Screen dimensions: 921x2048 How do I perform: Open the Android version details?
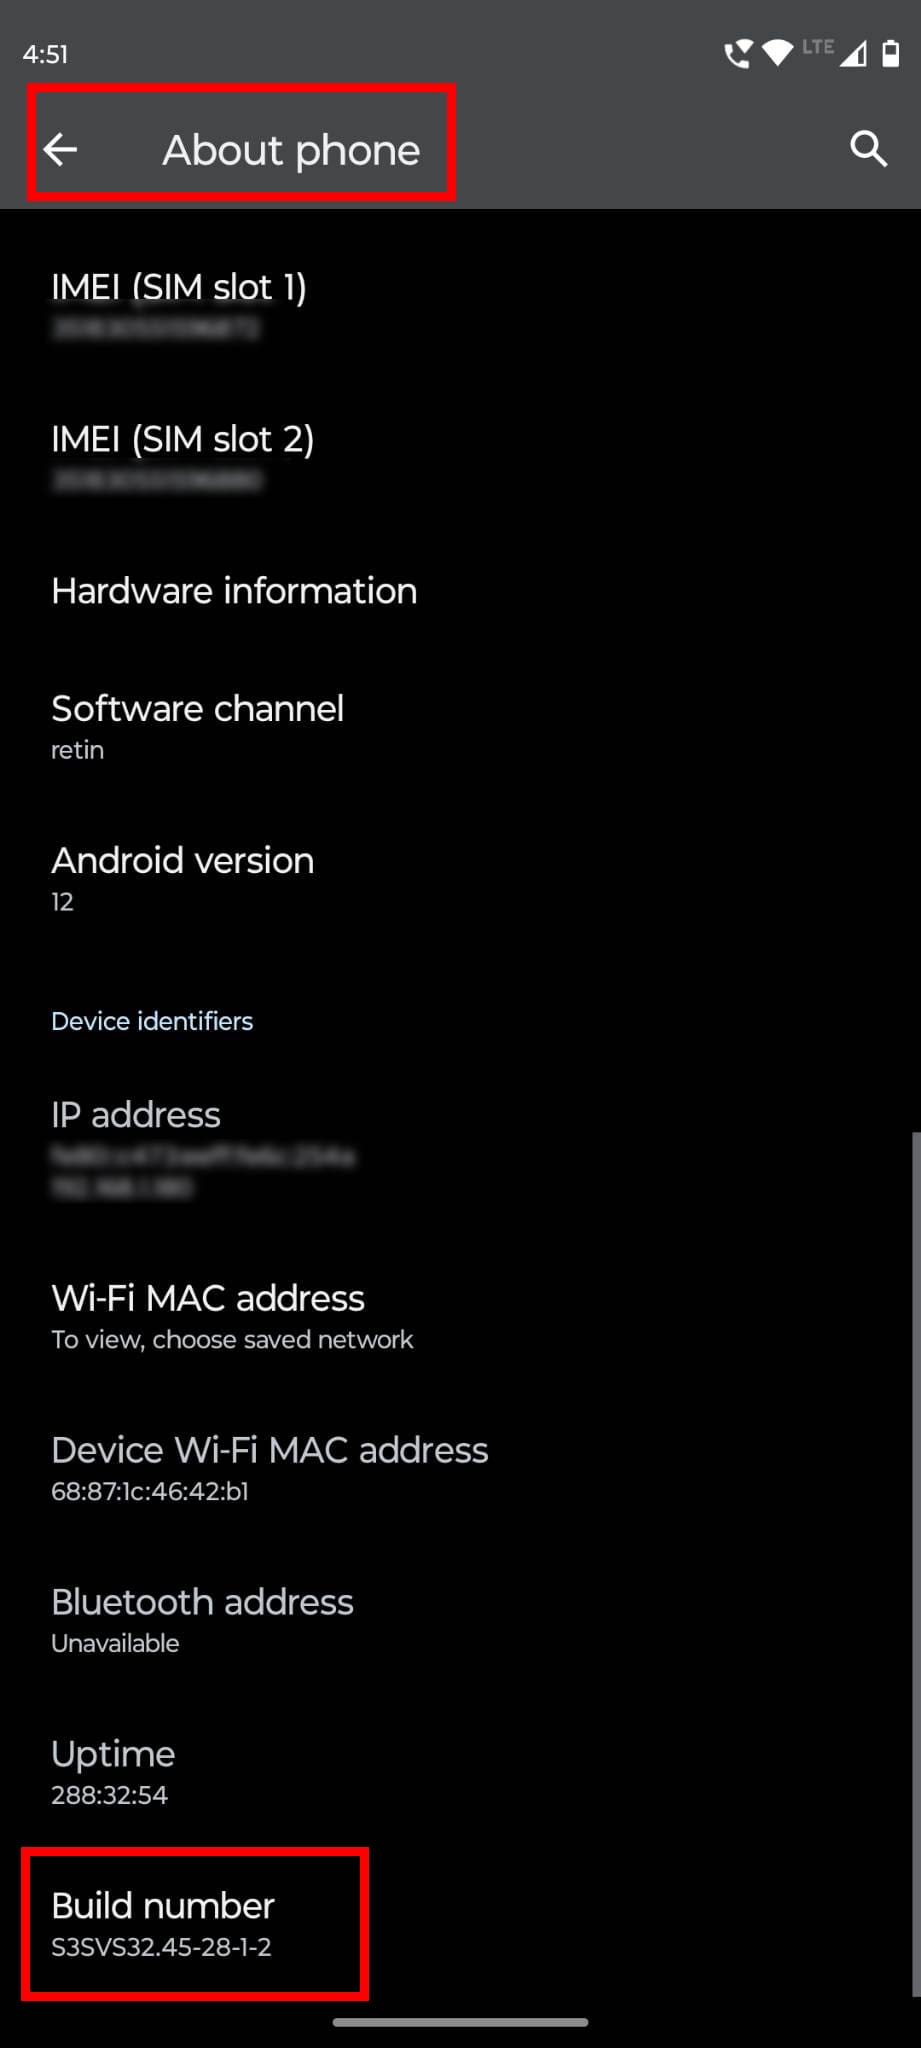[460, 879]
